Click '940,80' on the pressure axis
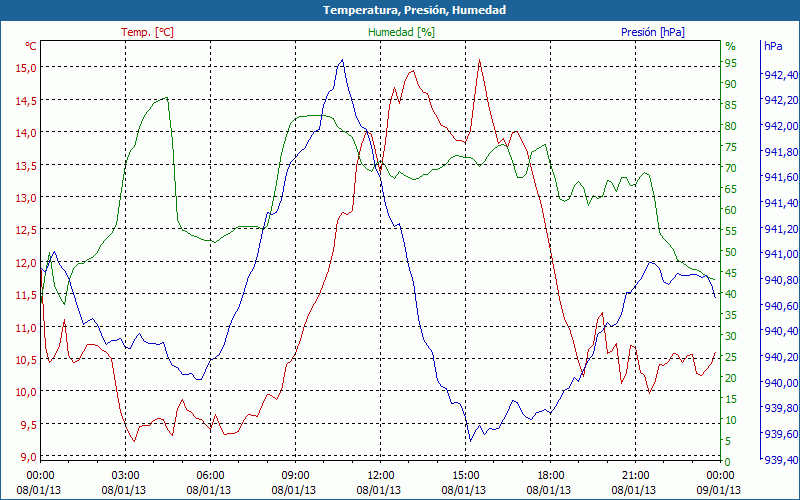This screenshot has width=800, height=500. [x=781, y=280]
